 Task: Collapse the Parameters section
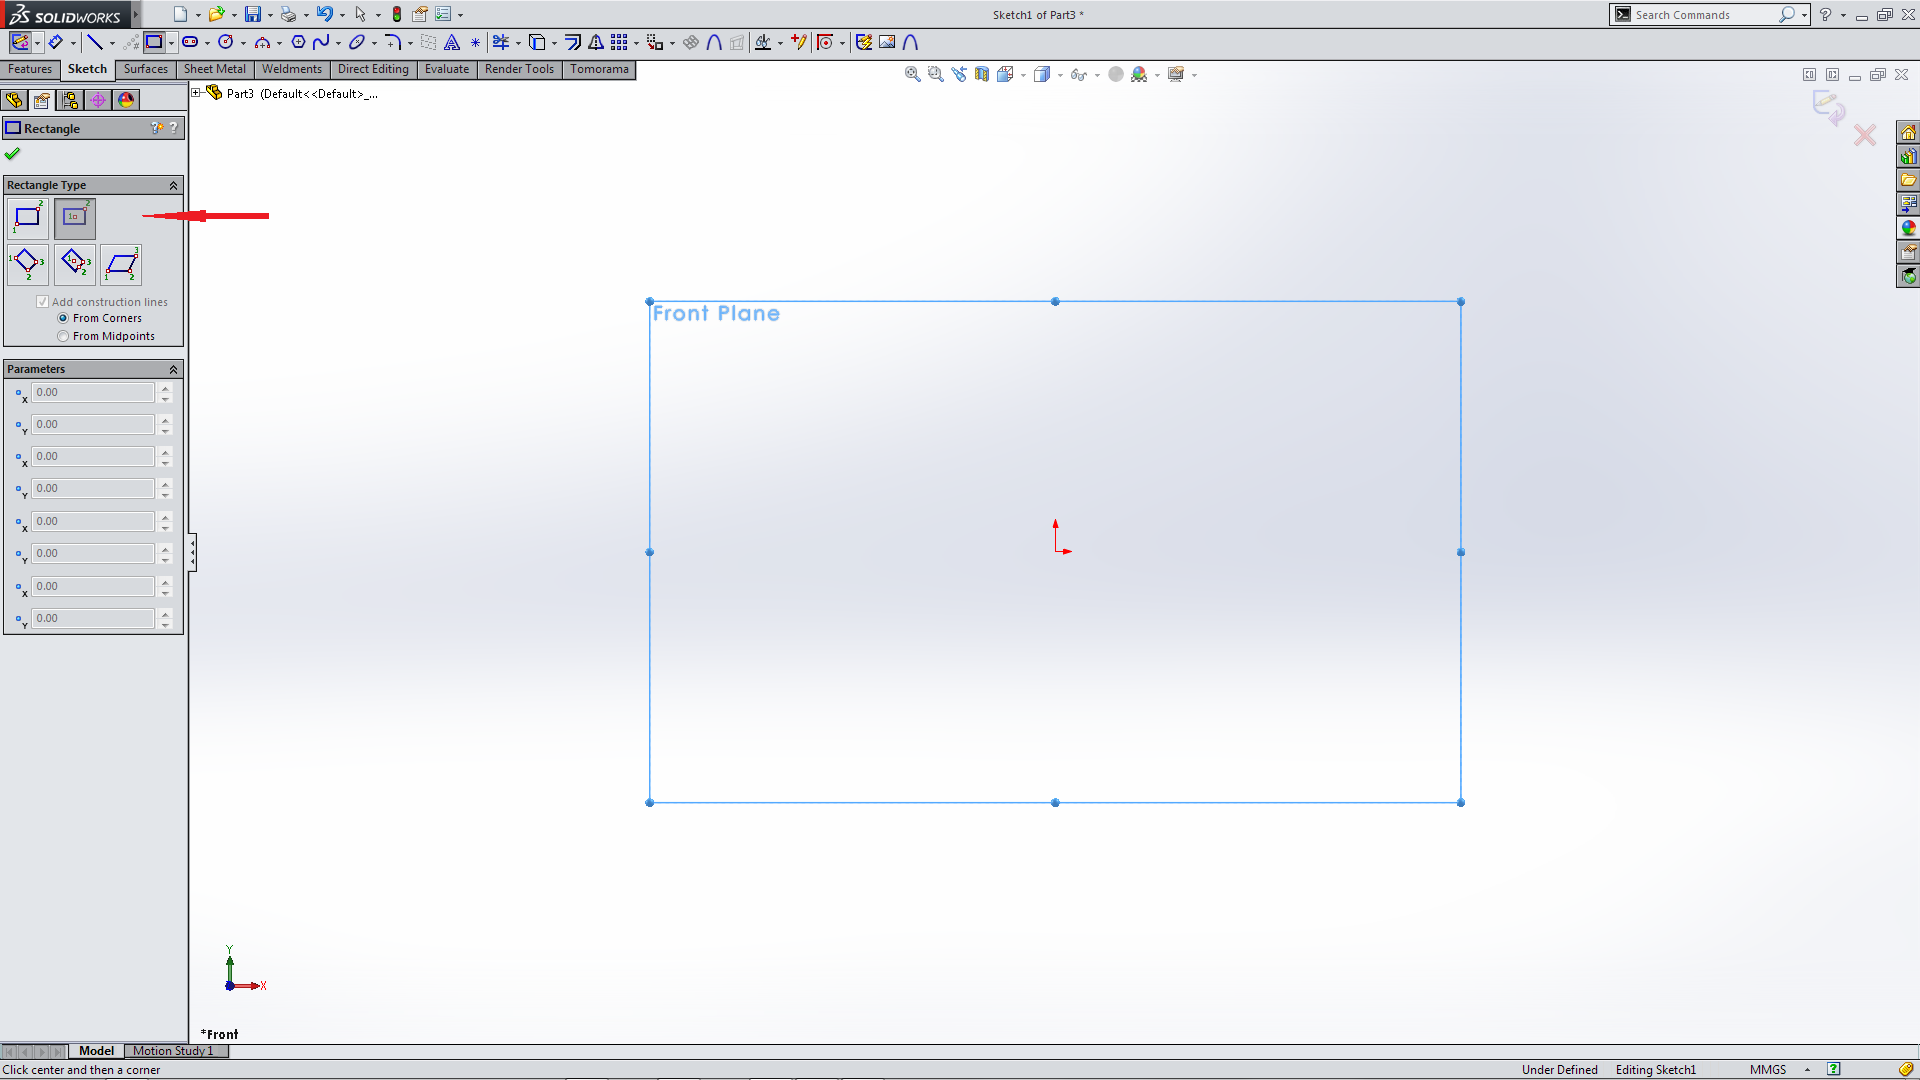coord(173,369)
